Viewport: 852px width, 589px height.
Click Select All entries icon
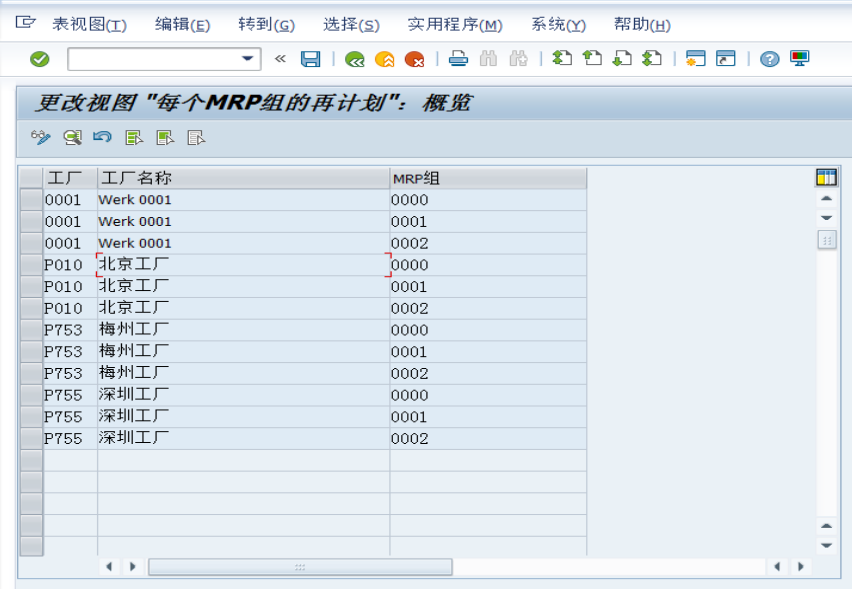point(134,137)
